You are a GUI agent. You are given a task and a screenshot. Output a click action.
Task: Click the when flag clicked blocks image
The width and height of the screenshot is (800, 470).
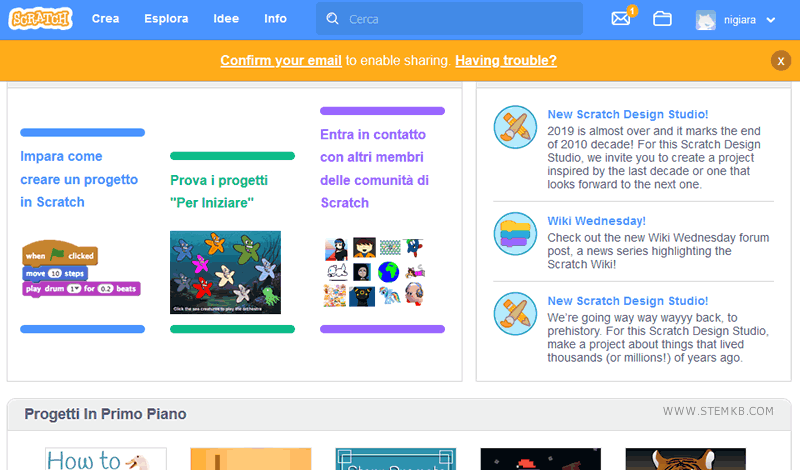82,268
